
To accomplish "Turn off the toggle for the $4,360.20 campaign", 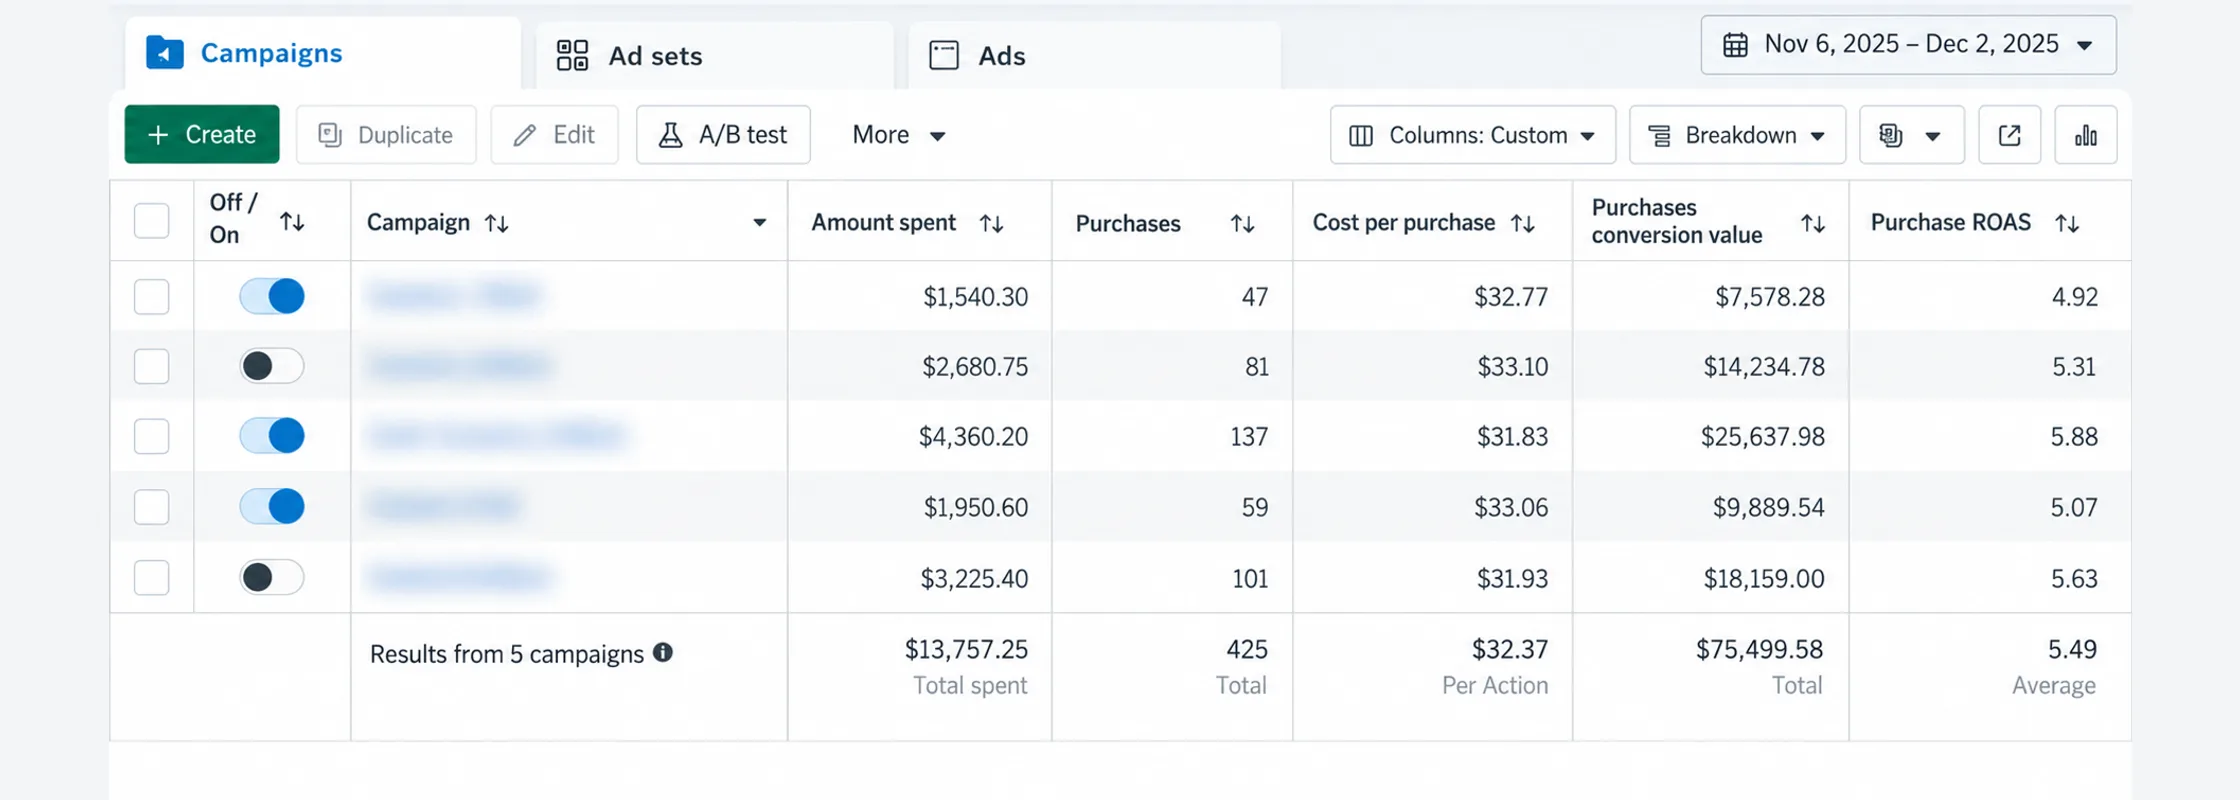I will [272, 436].
